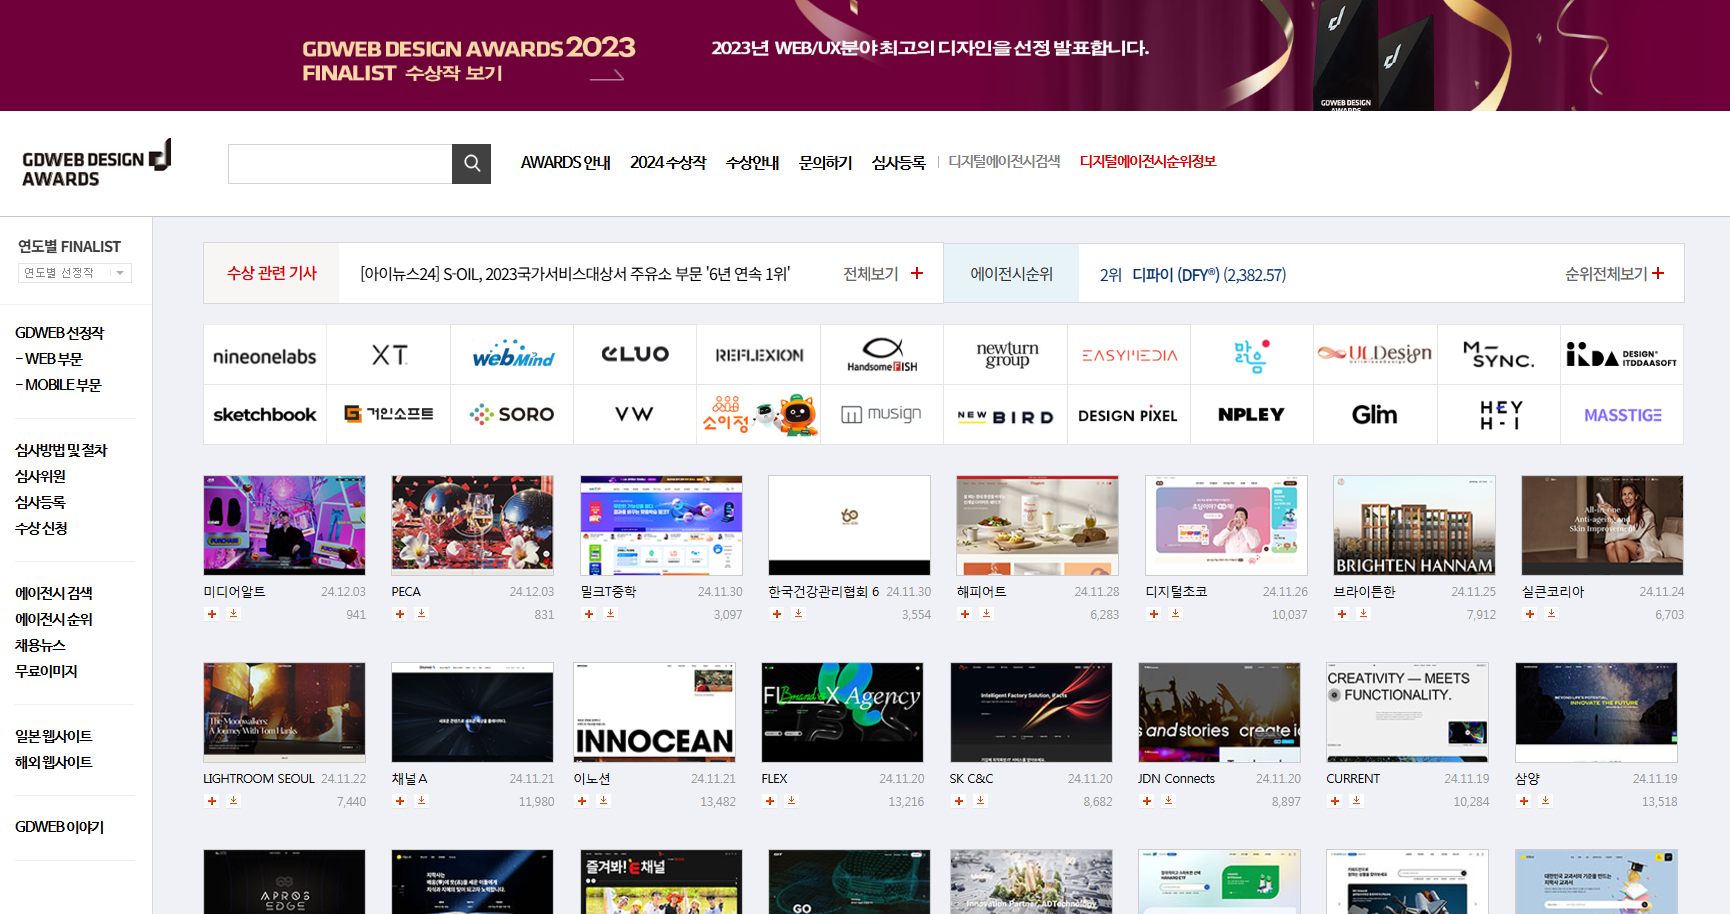The image size is (1730, 914).
Task: Click the search magnifier icon button
Action: [x=471, y=164]
